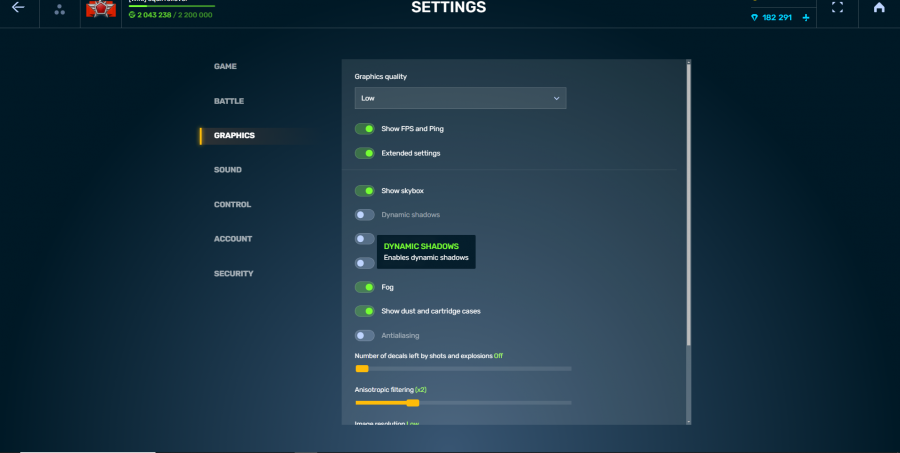Open the Security settings tab
900x453 pixels.
pos(233,273)
